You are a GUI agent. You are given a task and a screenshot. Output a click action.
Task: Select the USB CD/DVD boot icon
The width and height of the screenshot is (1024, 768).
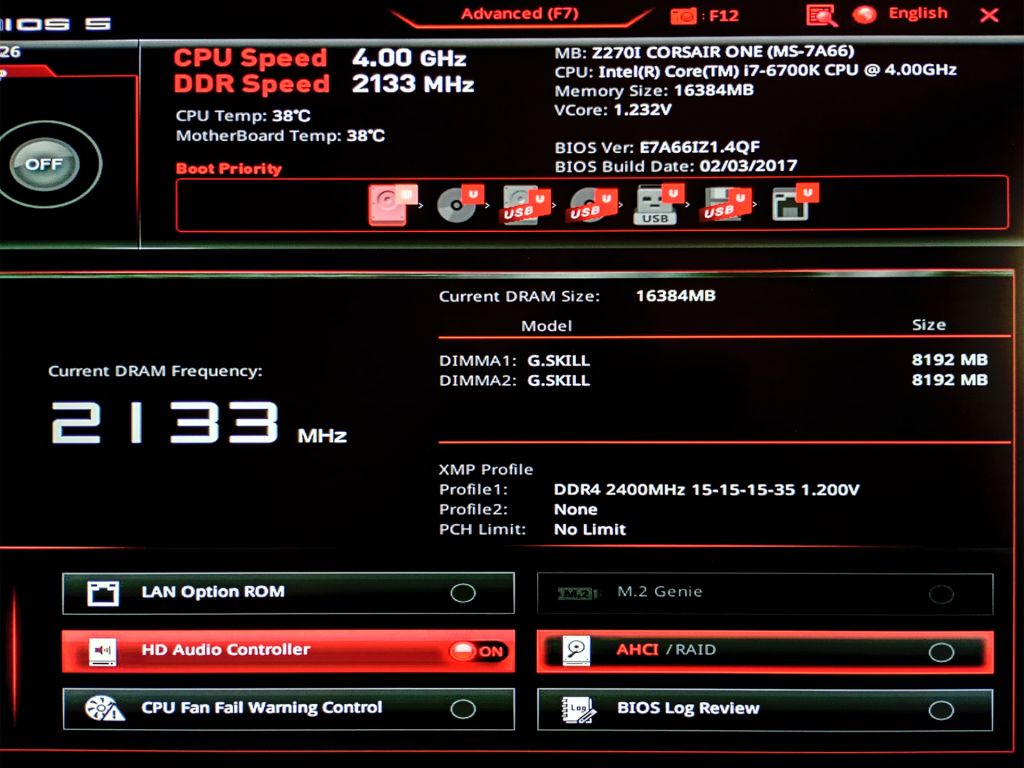593,204
